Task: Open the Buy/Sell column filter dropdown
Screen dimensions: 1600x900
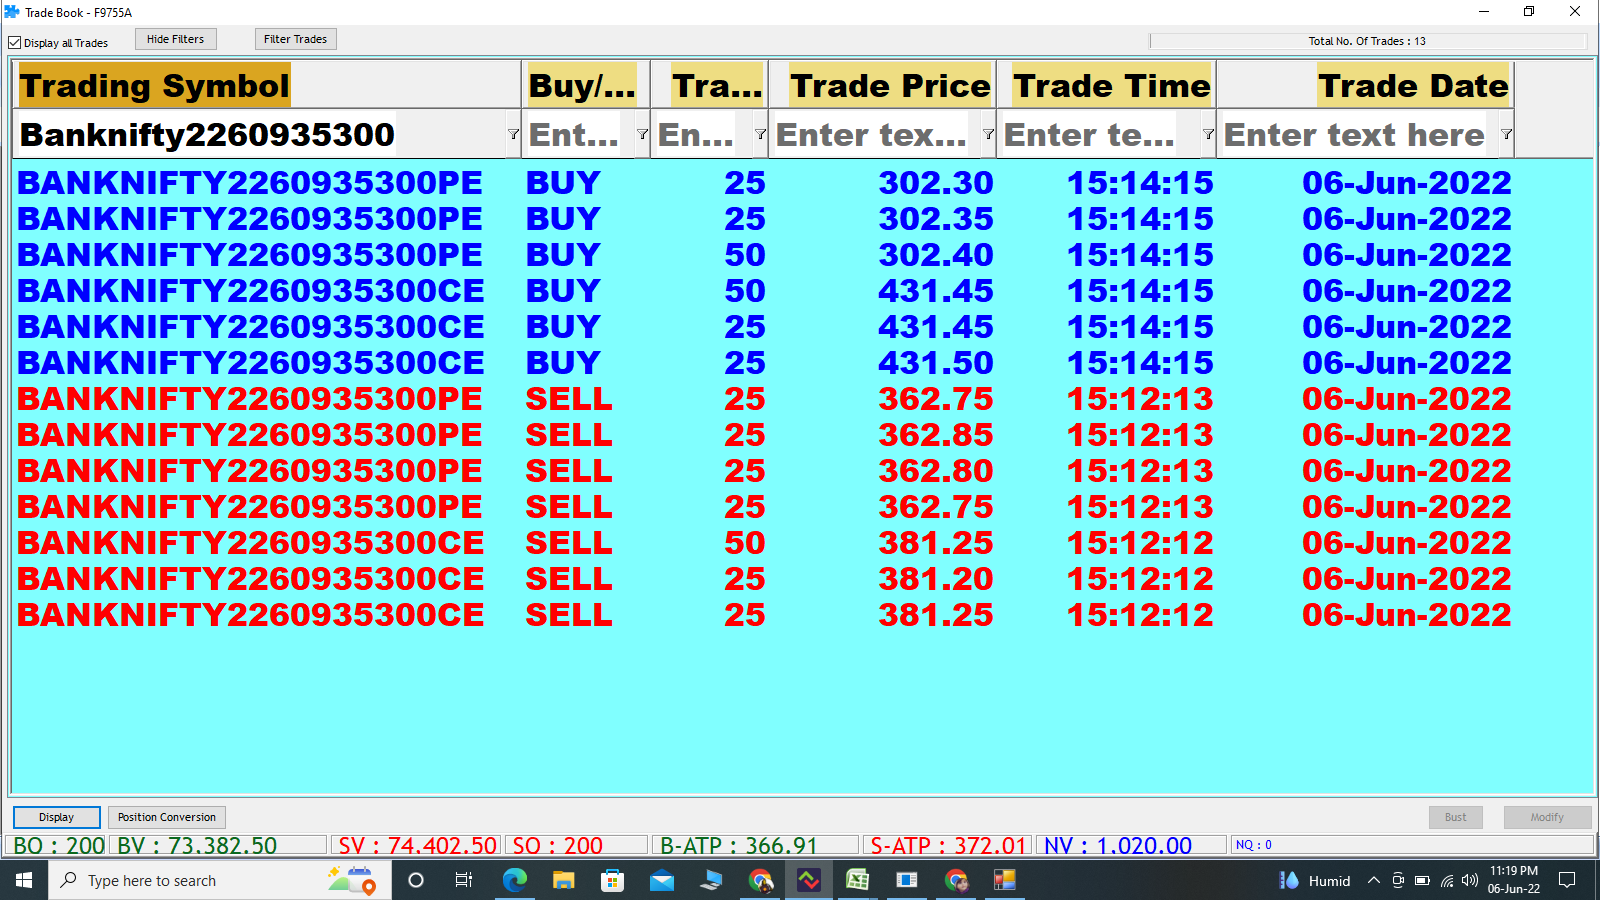Action: click(x=642, y=134)
